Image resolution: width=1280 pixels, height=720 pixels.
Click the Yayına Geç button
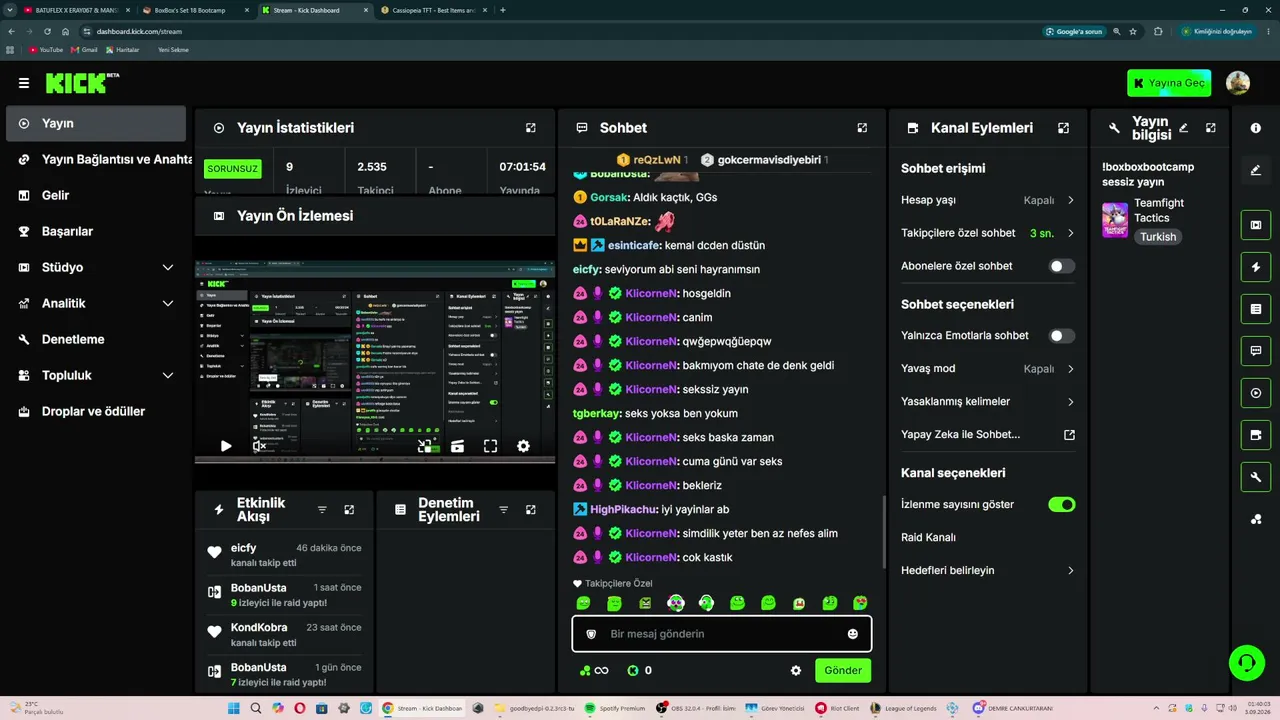[x=1169, y=83]
